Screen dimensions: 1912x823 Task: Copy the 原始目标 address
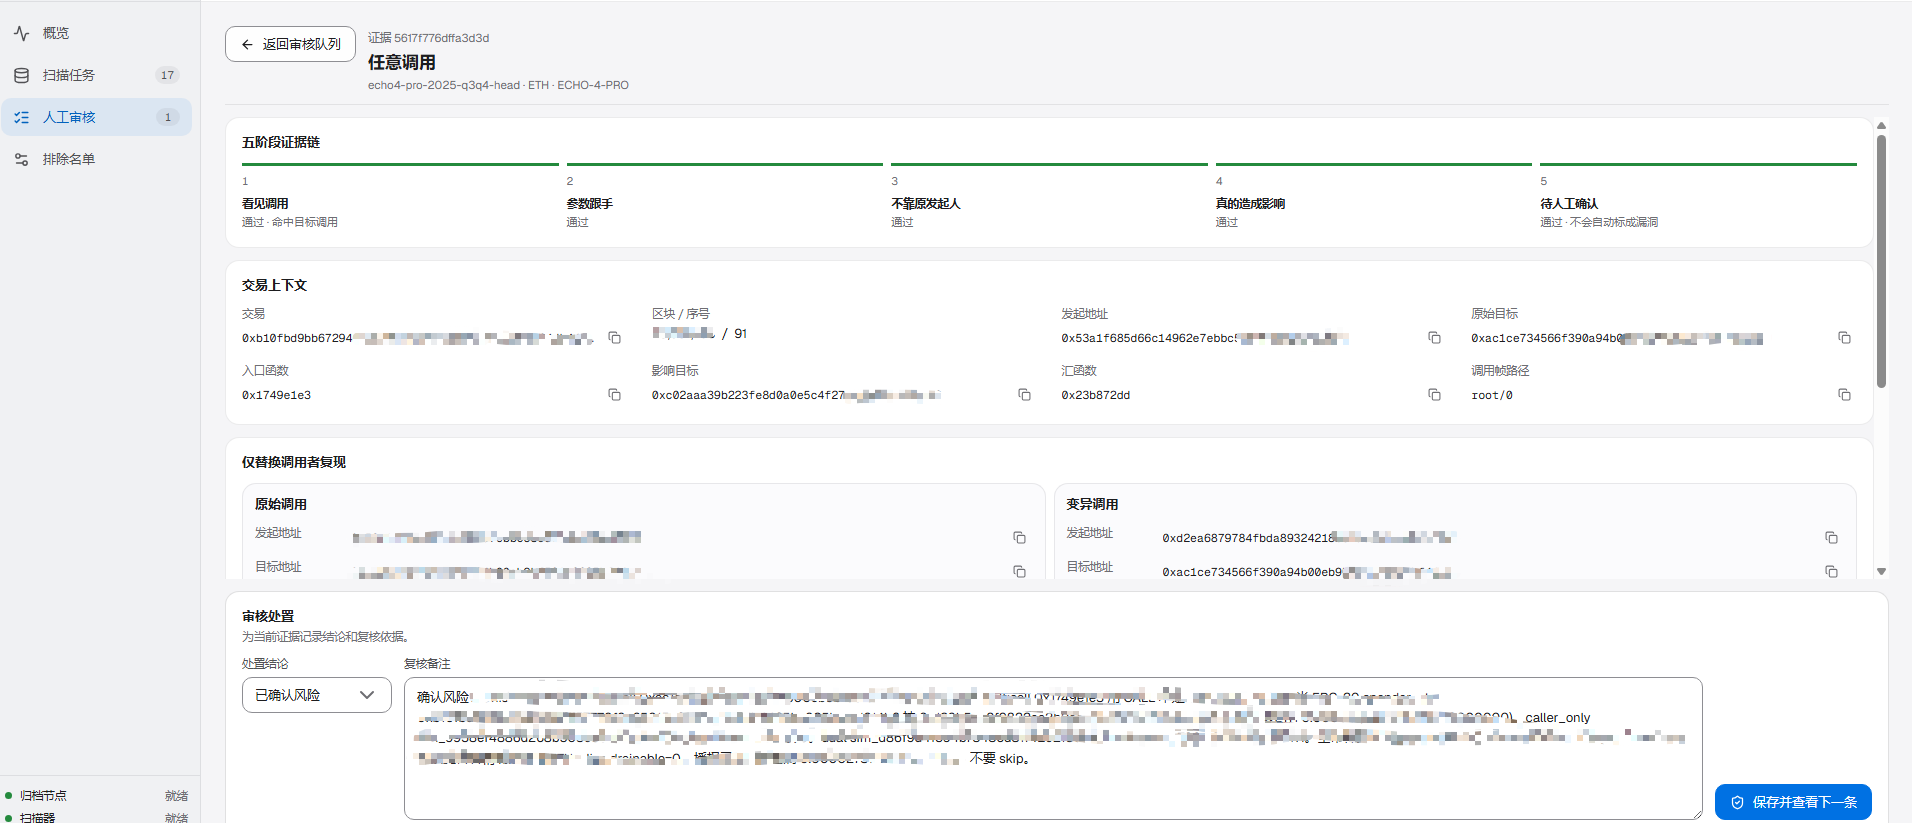pos(1844,338)
